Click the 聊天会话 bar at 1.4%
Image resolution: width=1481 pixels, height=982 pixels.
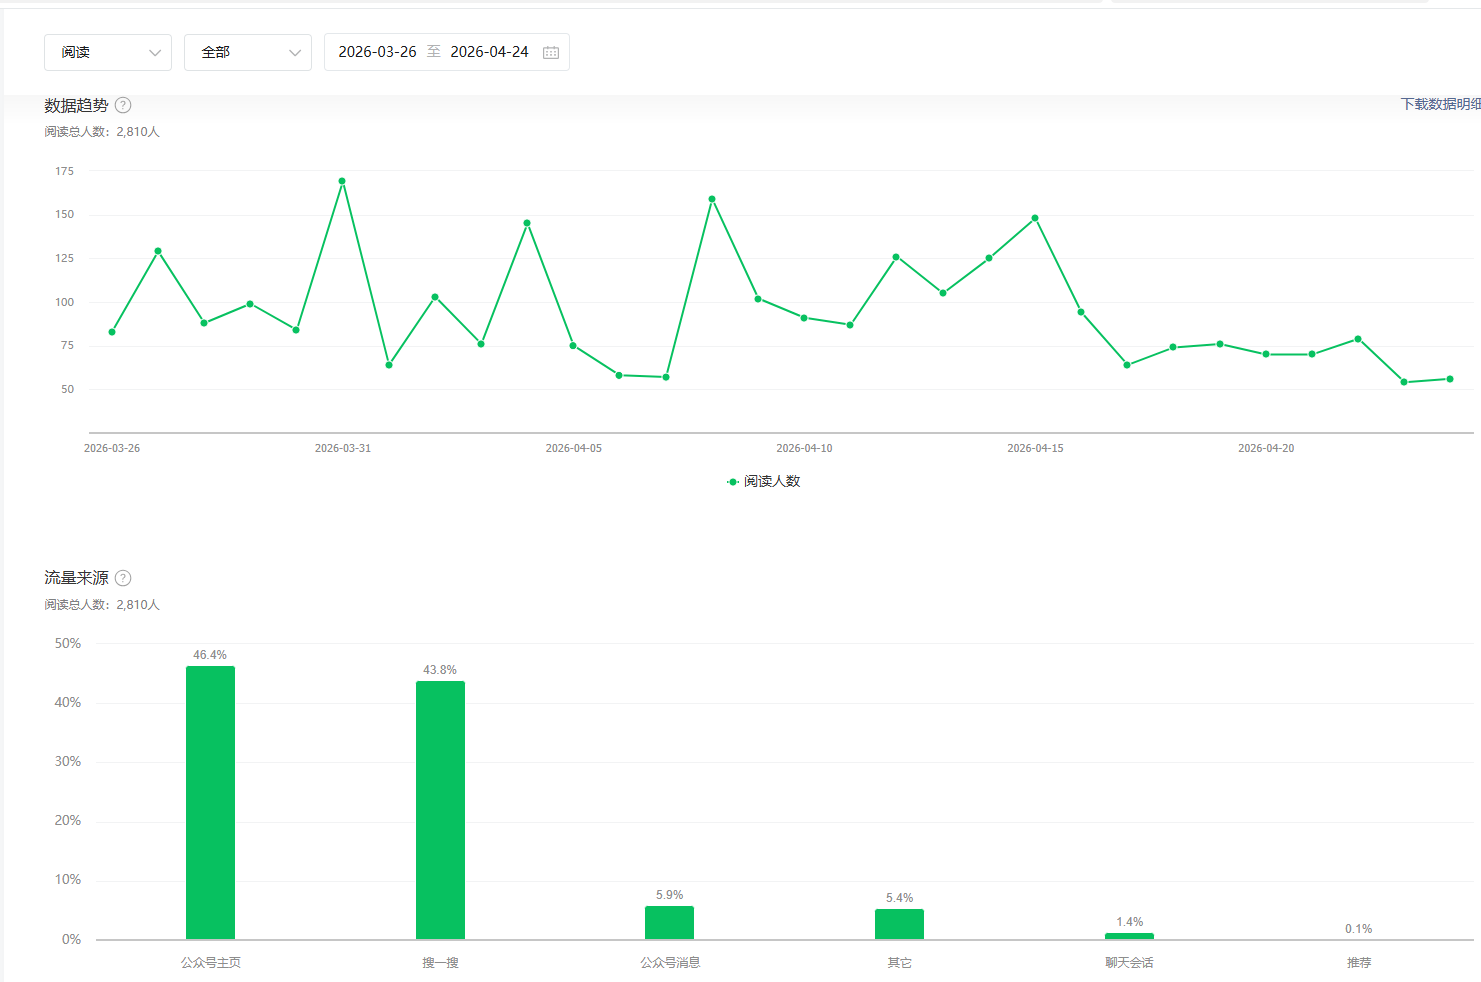[1129, 936]
